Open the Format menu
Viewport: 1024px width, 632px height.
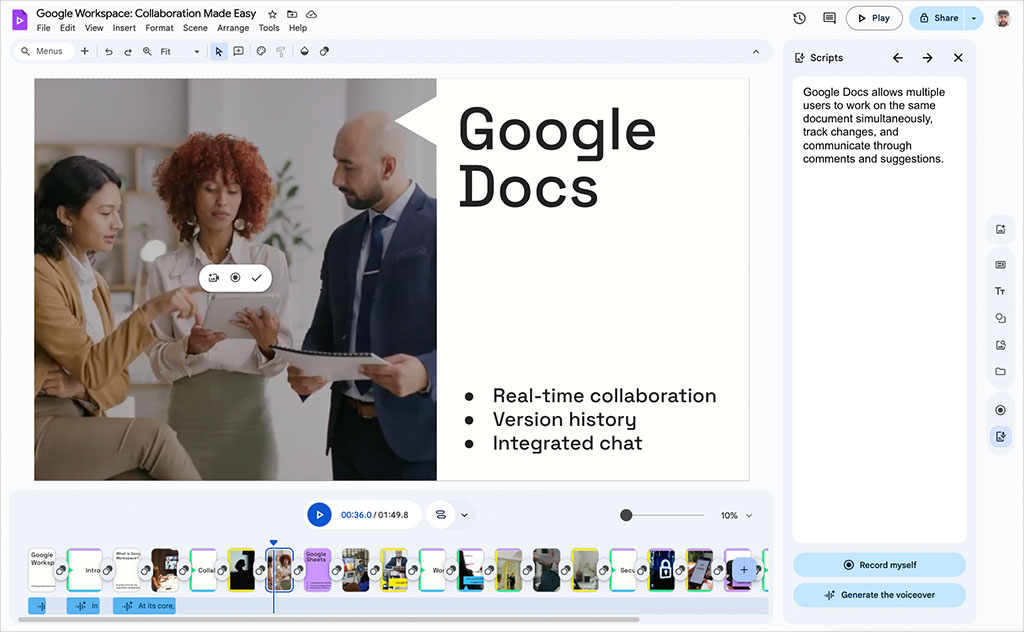click(x=159, y=28)
